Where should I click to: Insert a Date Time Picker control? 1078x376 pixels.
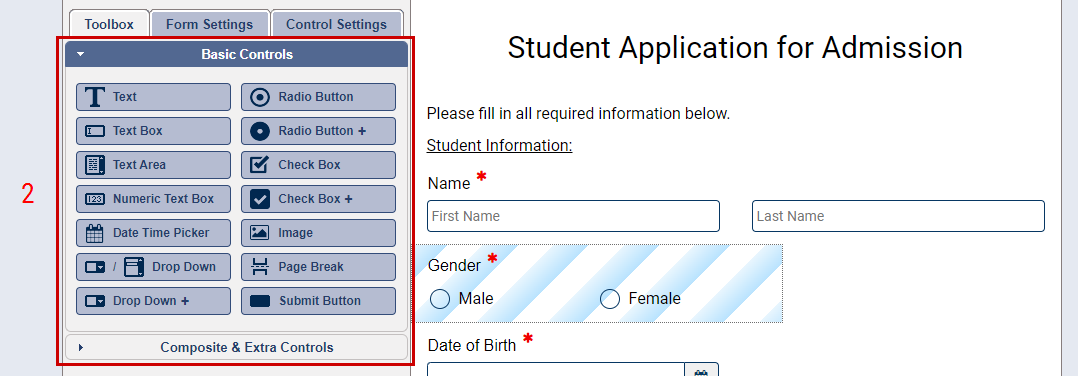[x=153, y=233]
